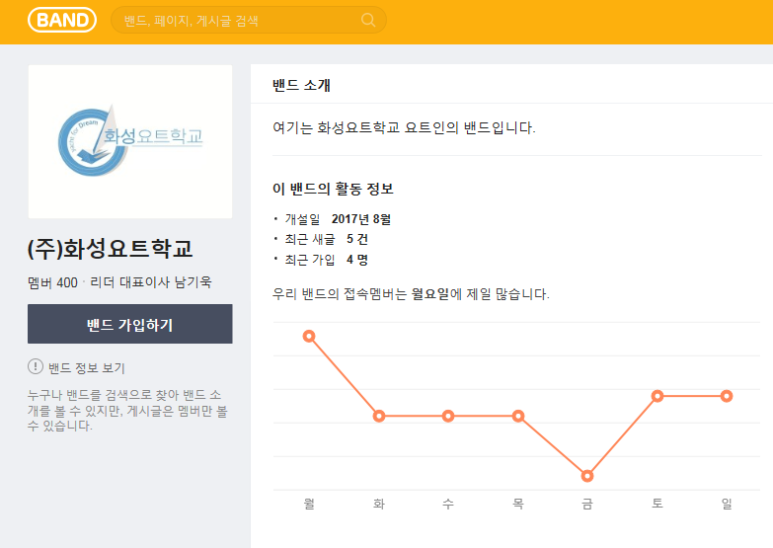Click the 최근 가입 4 명 entry
Viewport: 773px width, 548px height.
(x=326, y=260)
